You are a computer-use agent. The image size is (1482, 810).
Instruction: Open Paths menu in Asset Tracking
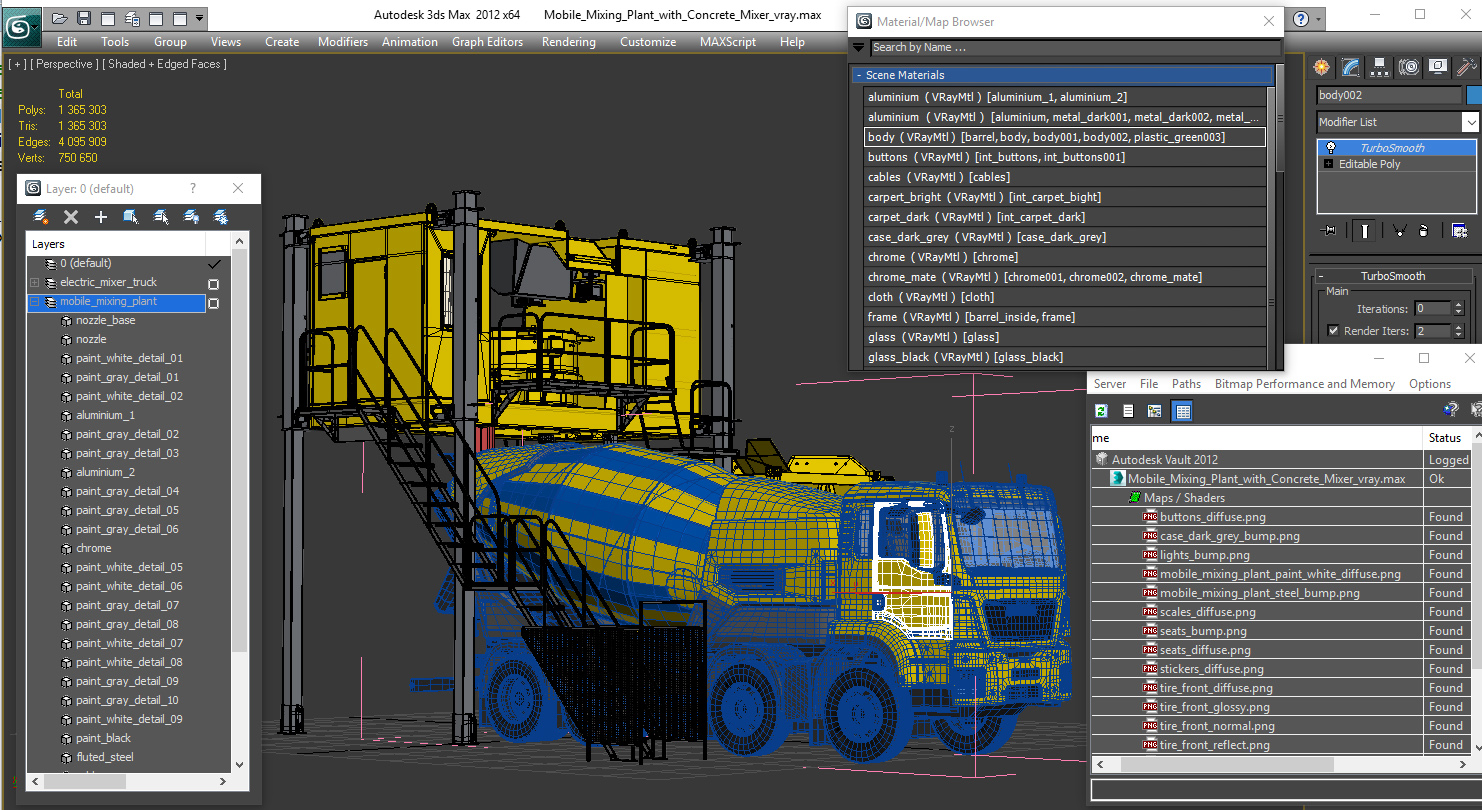1186,384
